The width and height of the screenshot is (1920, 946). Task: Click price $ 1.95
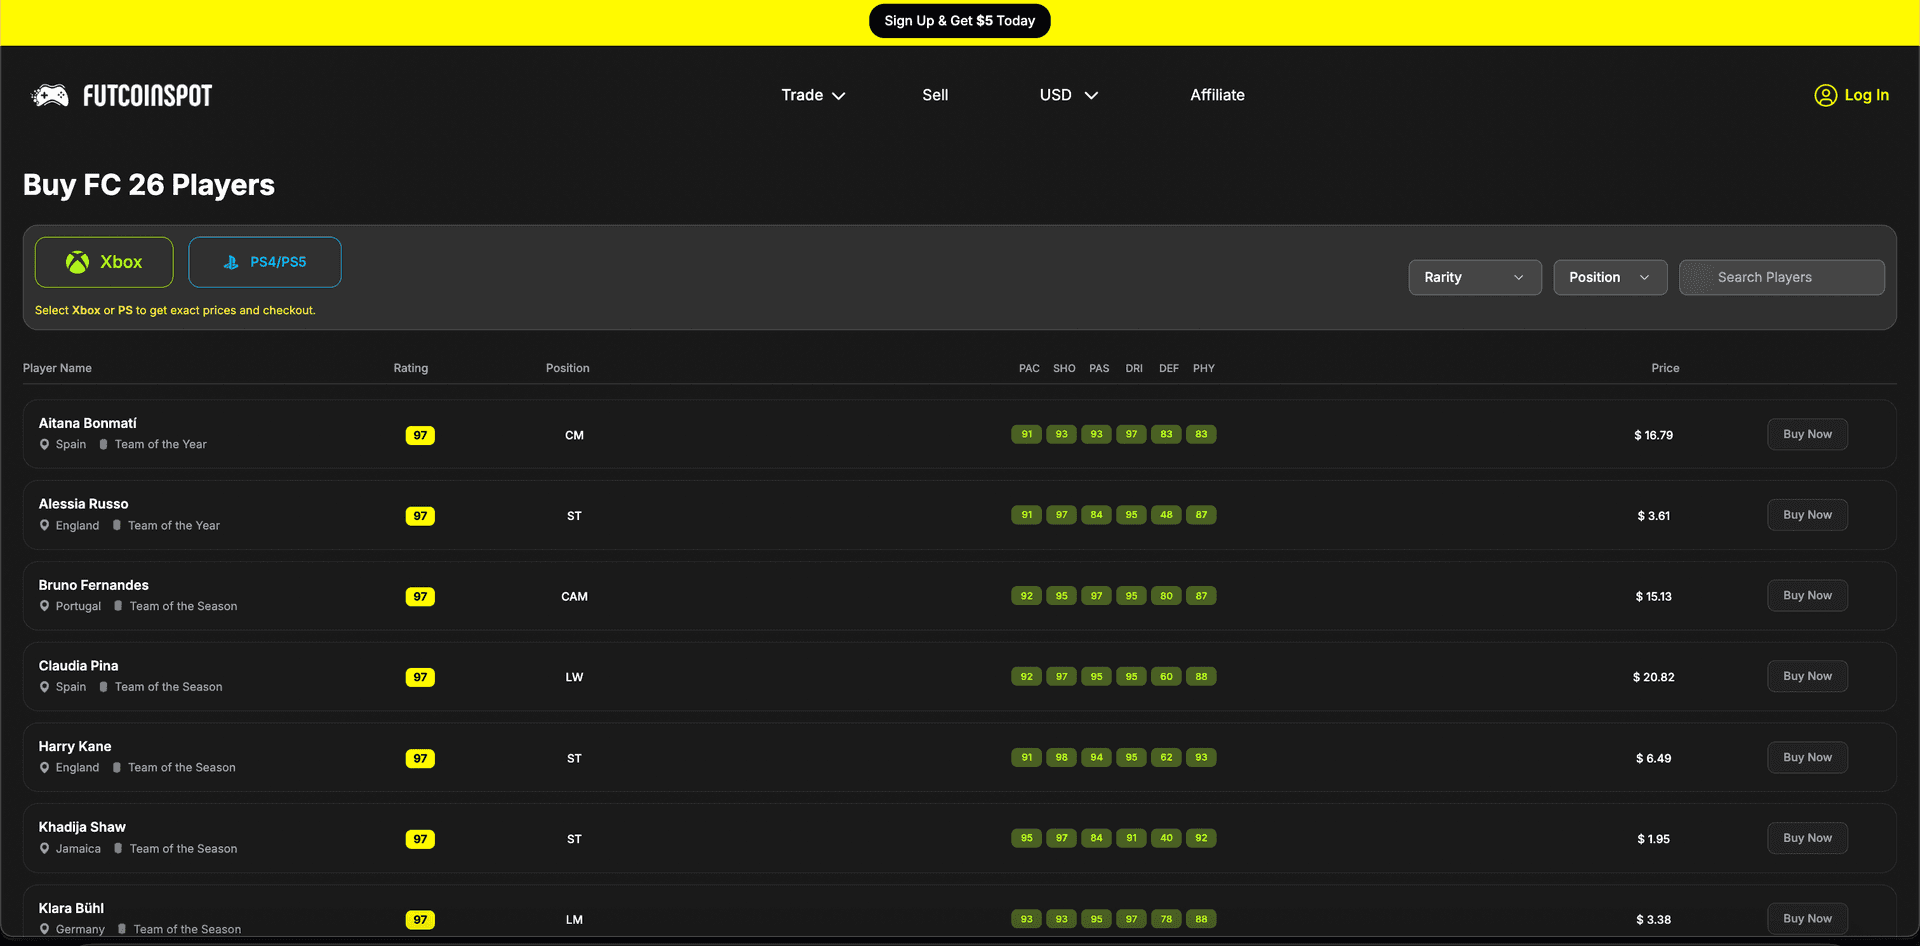[x=1654, y=839]
